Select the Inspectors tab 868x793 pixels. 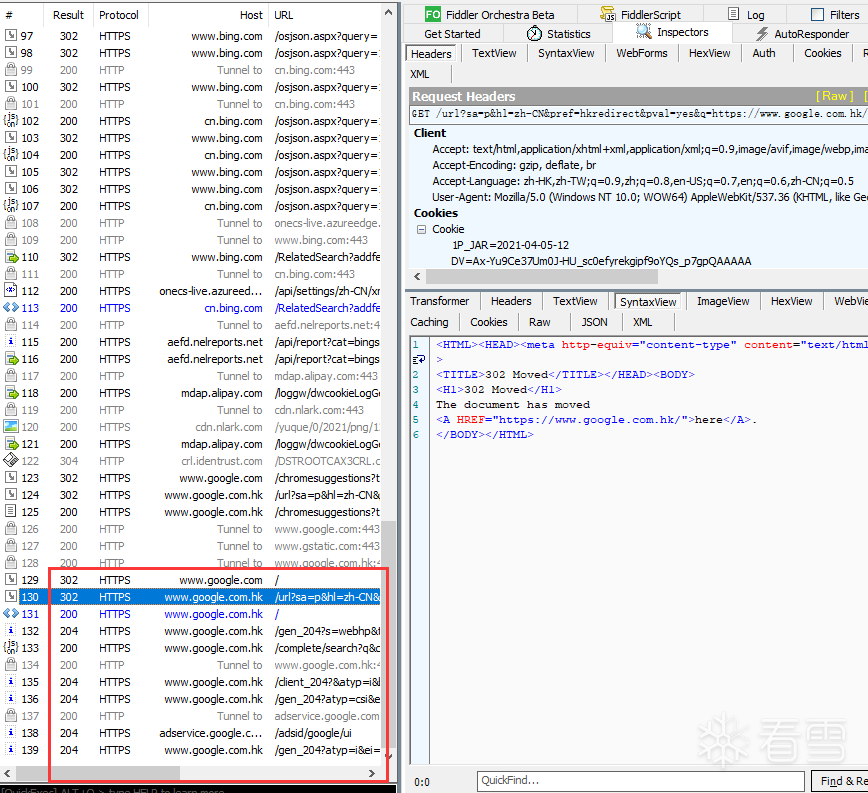click(672, 33)
